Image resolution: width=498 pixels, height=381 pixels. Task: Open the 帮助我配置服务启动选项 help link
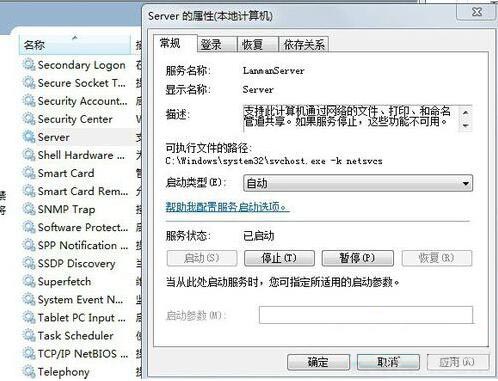pyautogui.click(x=227, y=207)
